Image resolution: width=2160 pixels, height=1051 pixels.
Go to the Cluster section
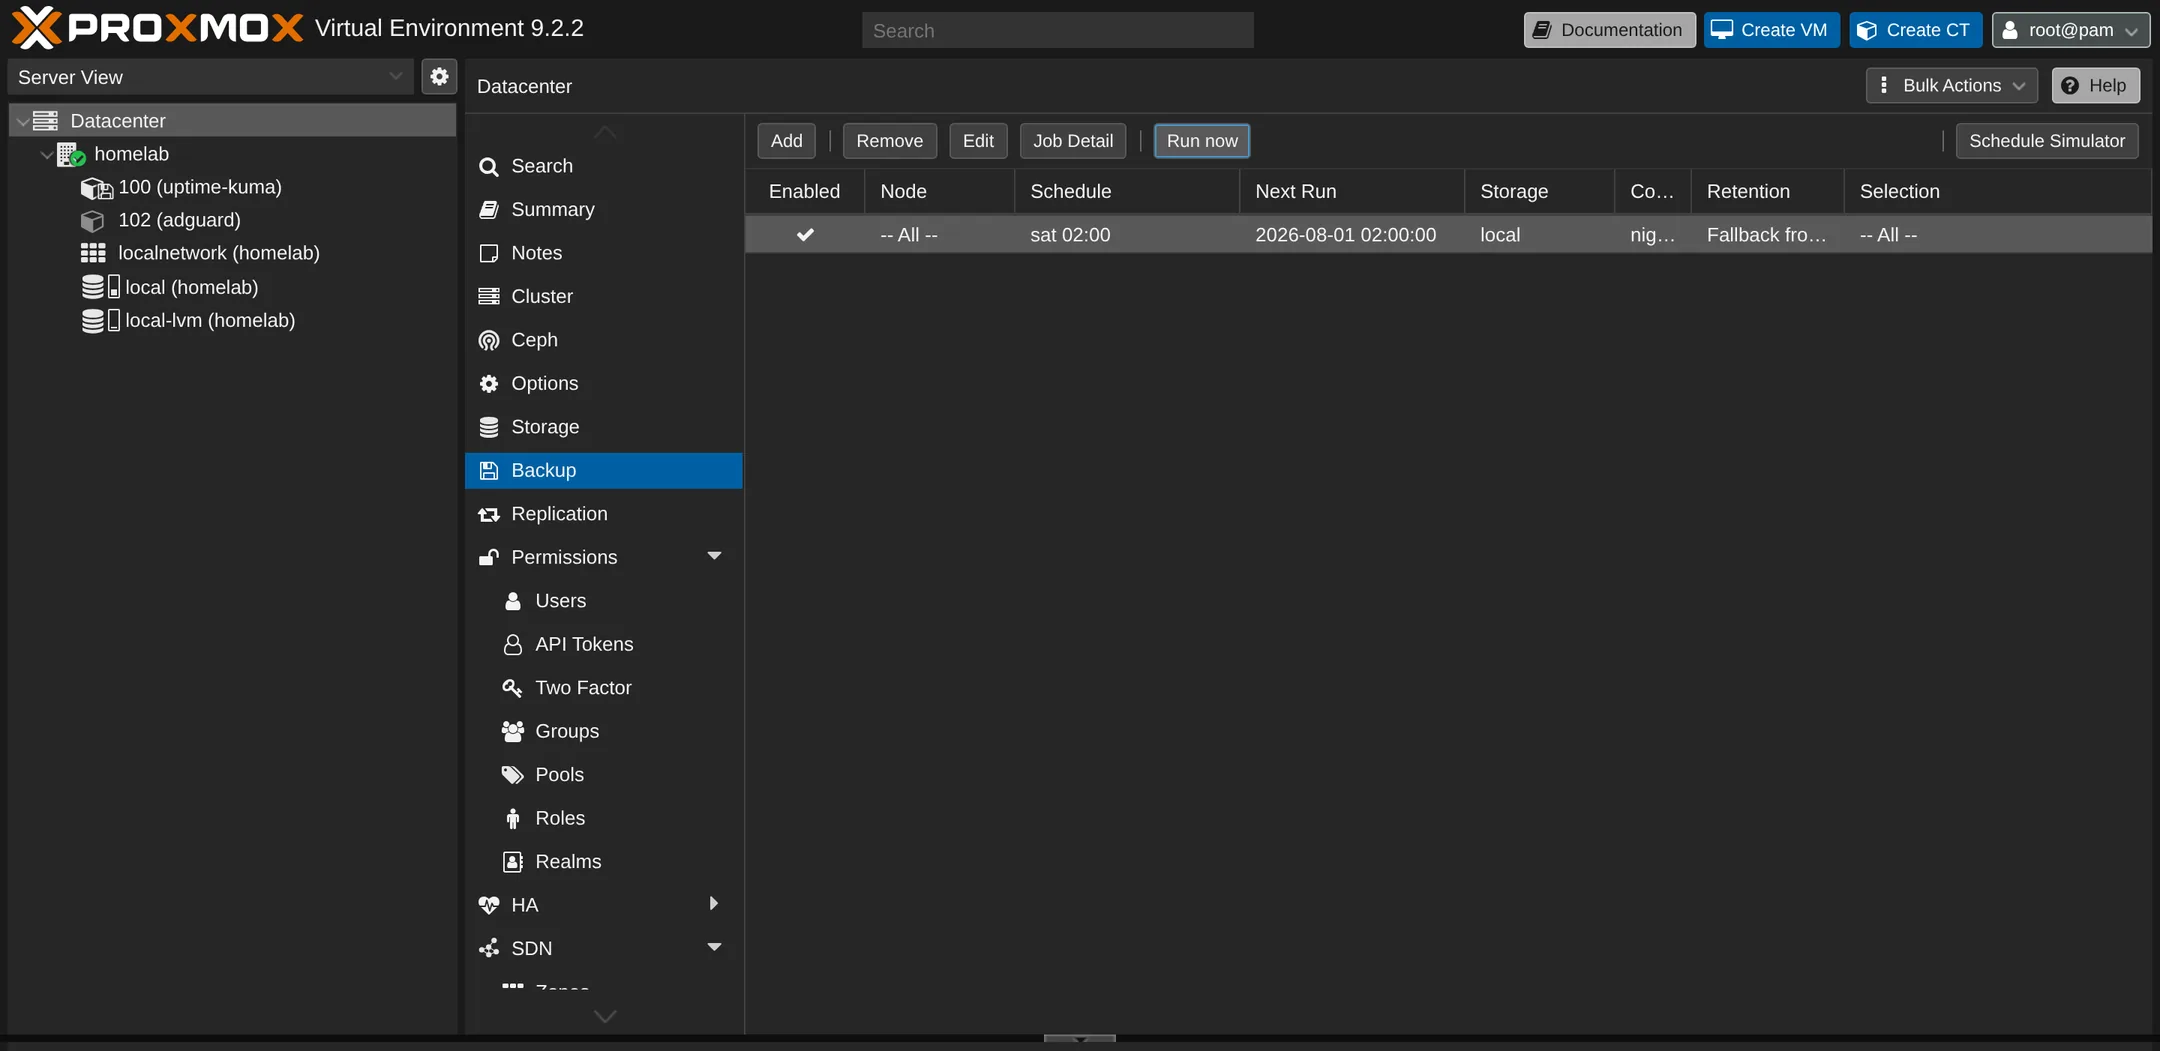click(x=604, y=297)
